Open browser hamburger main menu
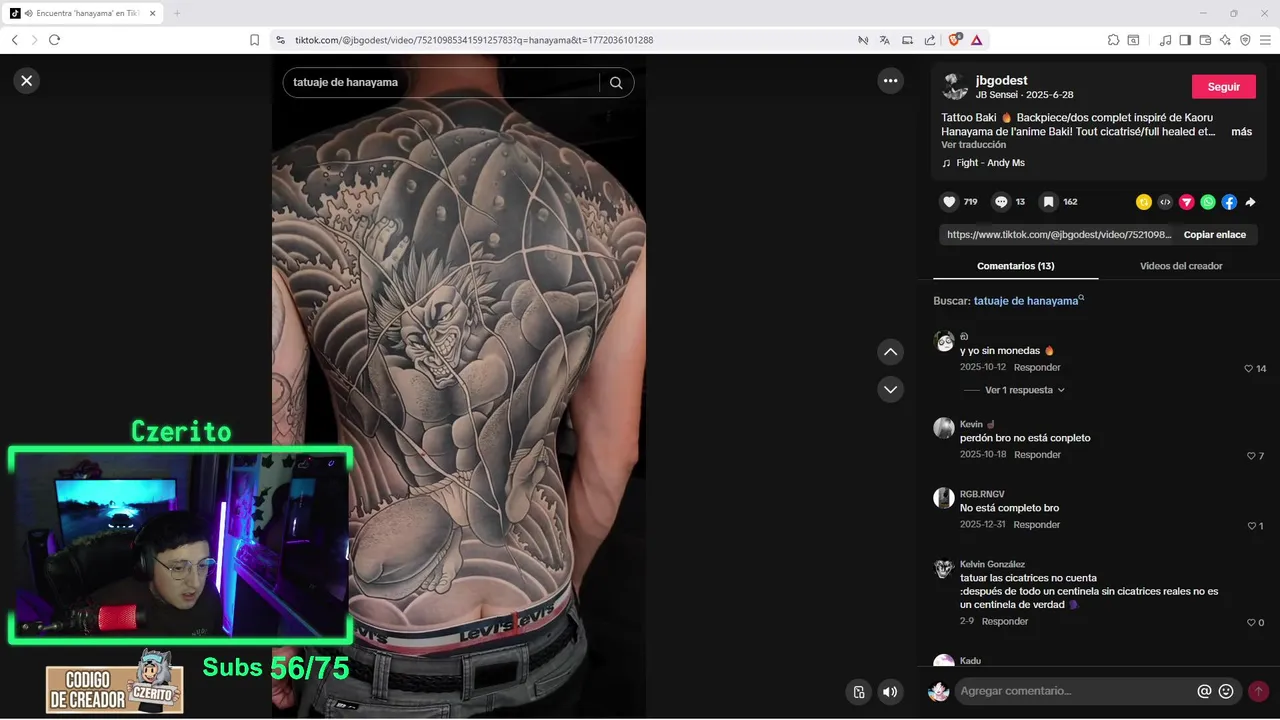 pos(1266,40)
